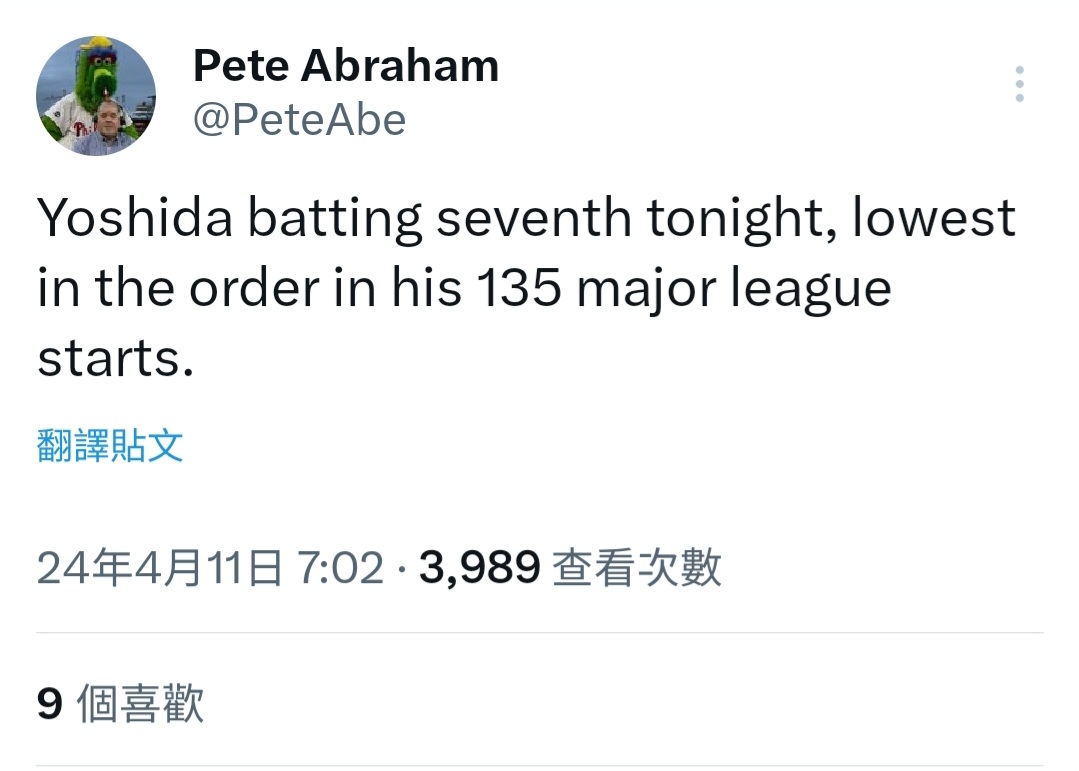Open the 個喜歡 likes list
Image resolution: width=1079 pixels, height=771 pixels.
[x=140, y=704]
